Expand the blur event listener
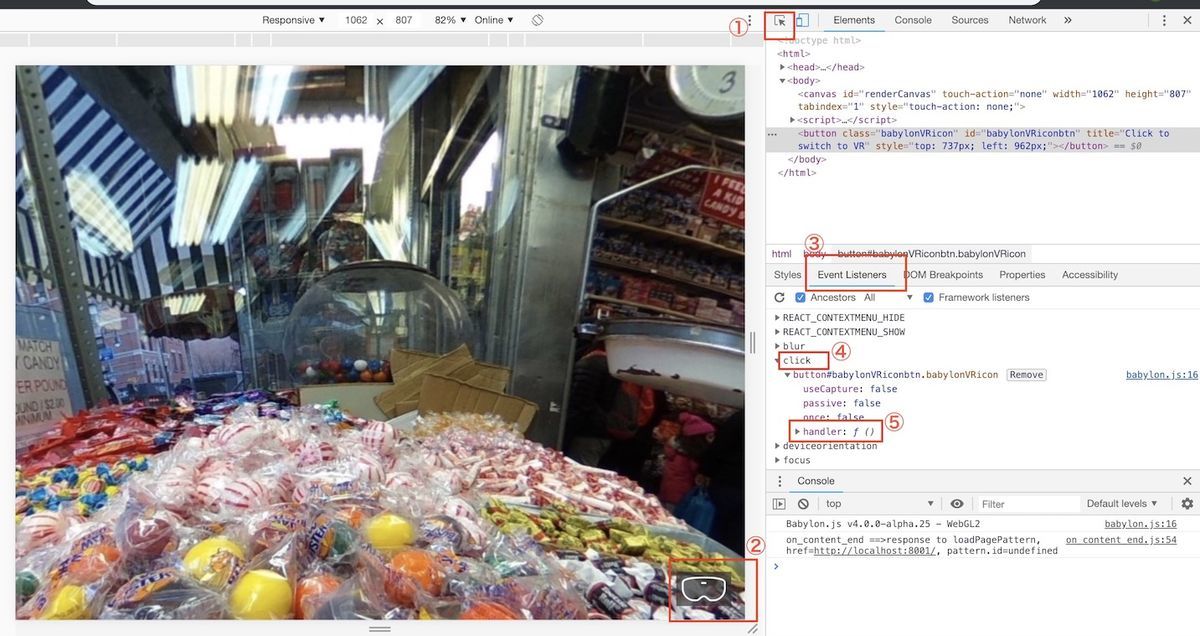Screen dimensions: 1200x636 pyautogui.click(x=779, y=346)
